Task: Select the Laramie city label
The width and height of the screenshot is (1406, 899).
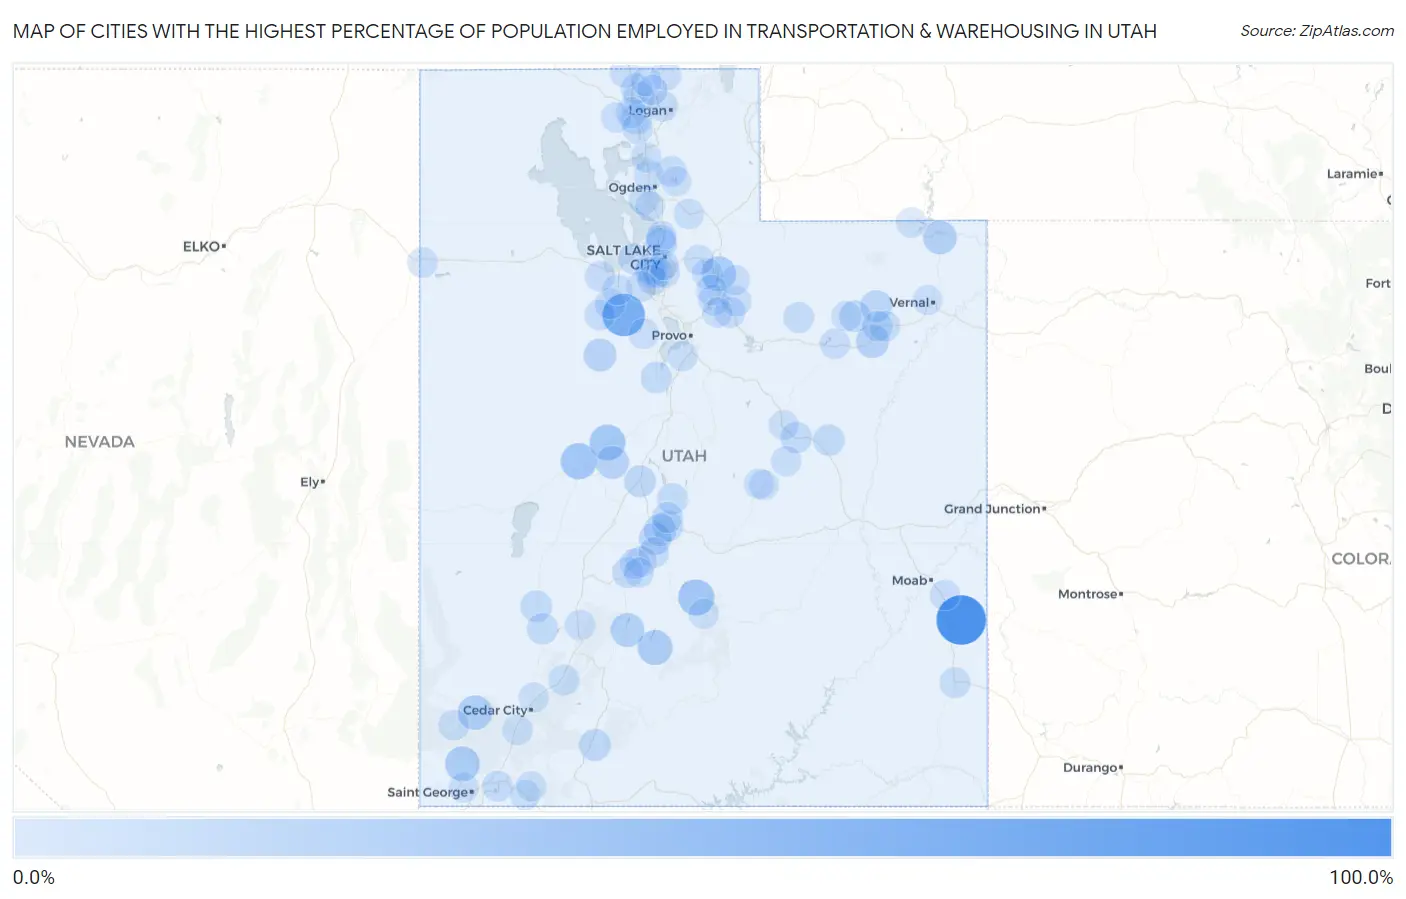Action: (x=1355, y=174)
